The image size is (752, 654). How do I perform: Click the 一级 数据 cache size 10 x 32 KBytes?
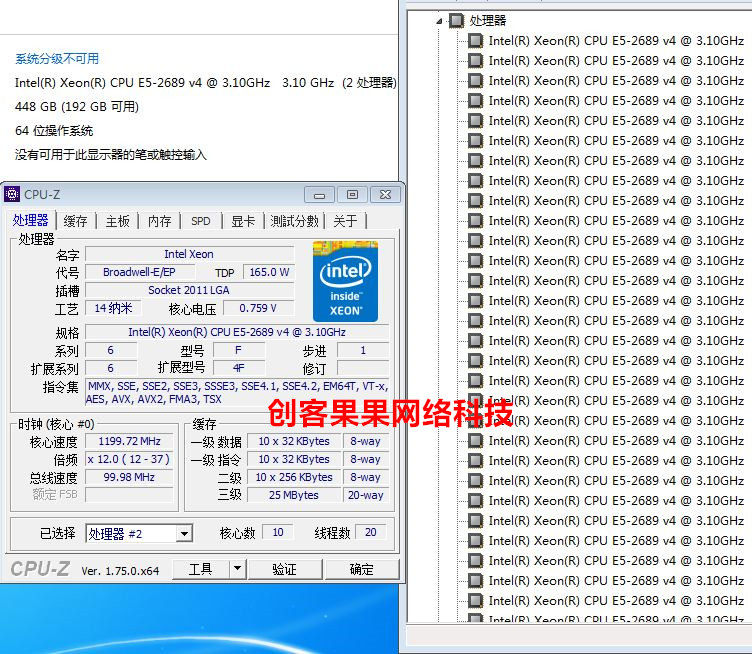(294, 441)
